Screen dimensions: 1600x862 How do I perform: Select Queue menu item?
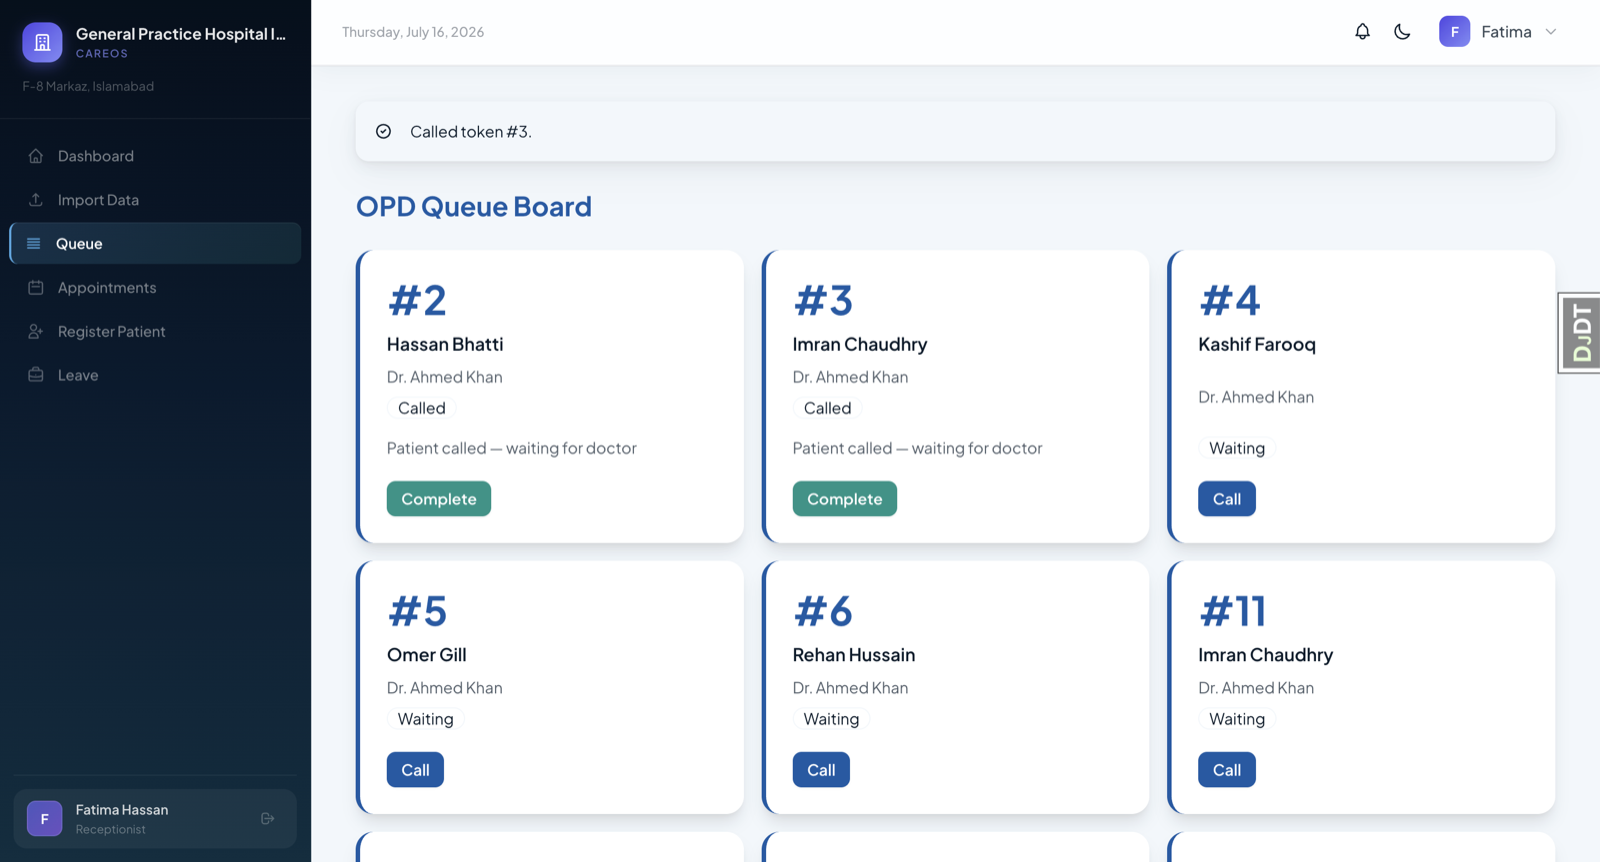click(x=155, y=243)
